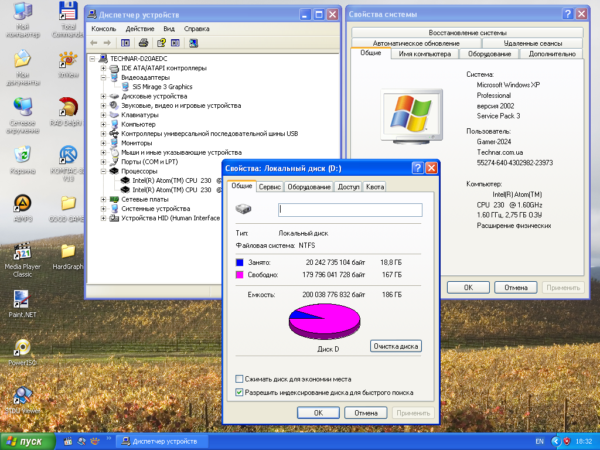This screenshot has height=450, width=600.
Task: Expand the Мониторы node
Action: (x=103, y=143)
